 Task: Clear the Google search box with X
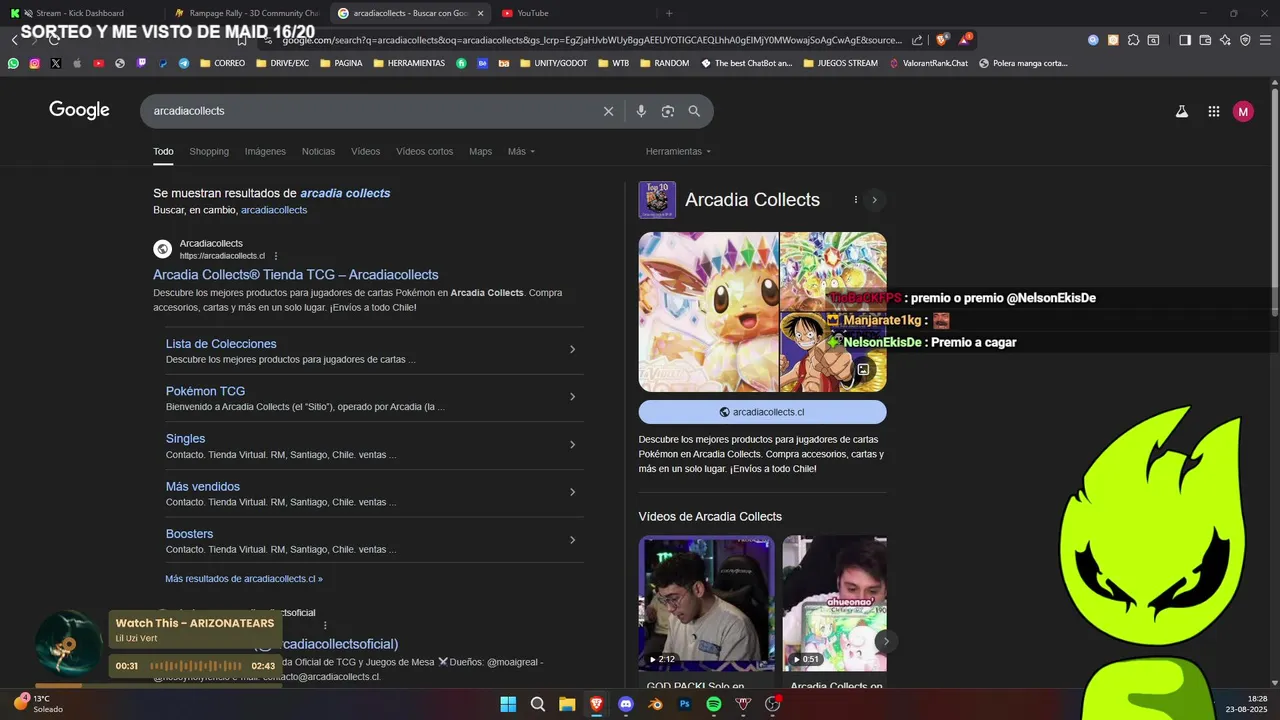[x=608, y=111]
